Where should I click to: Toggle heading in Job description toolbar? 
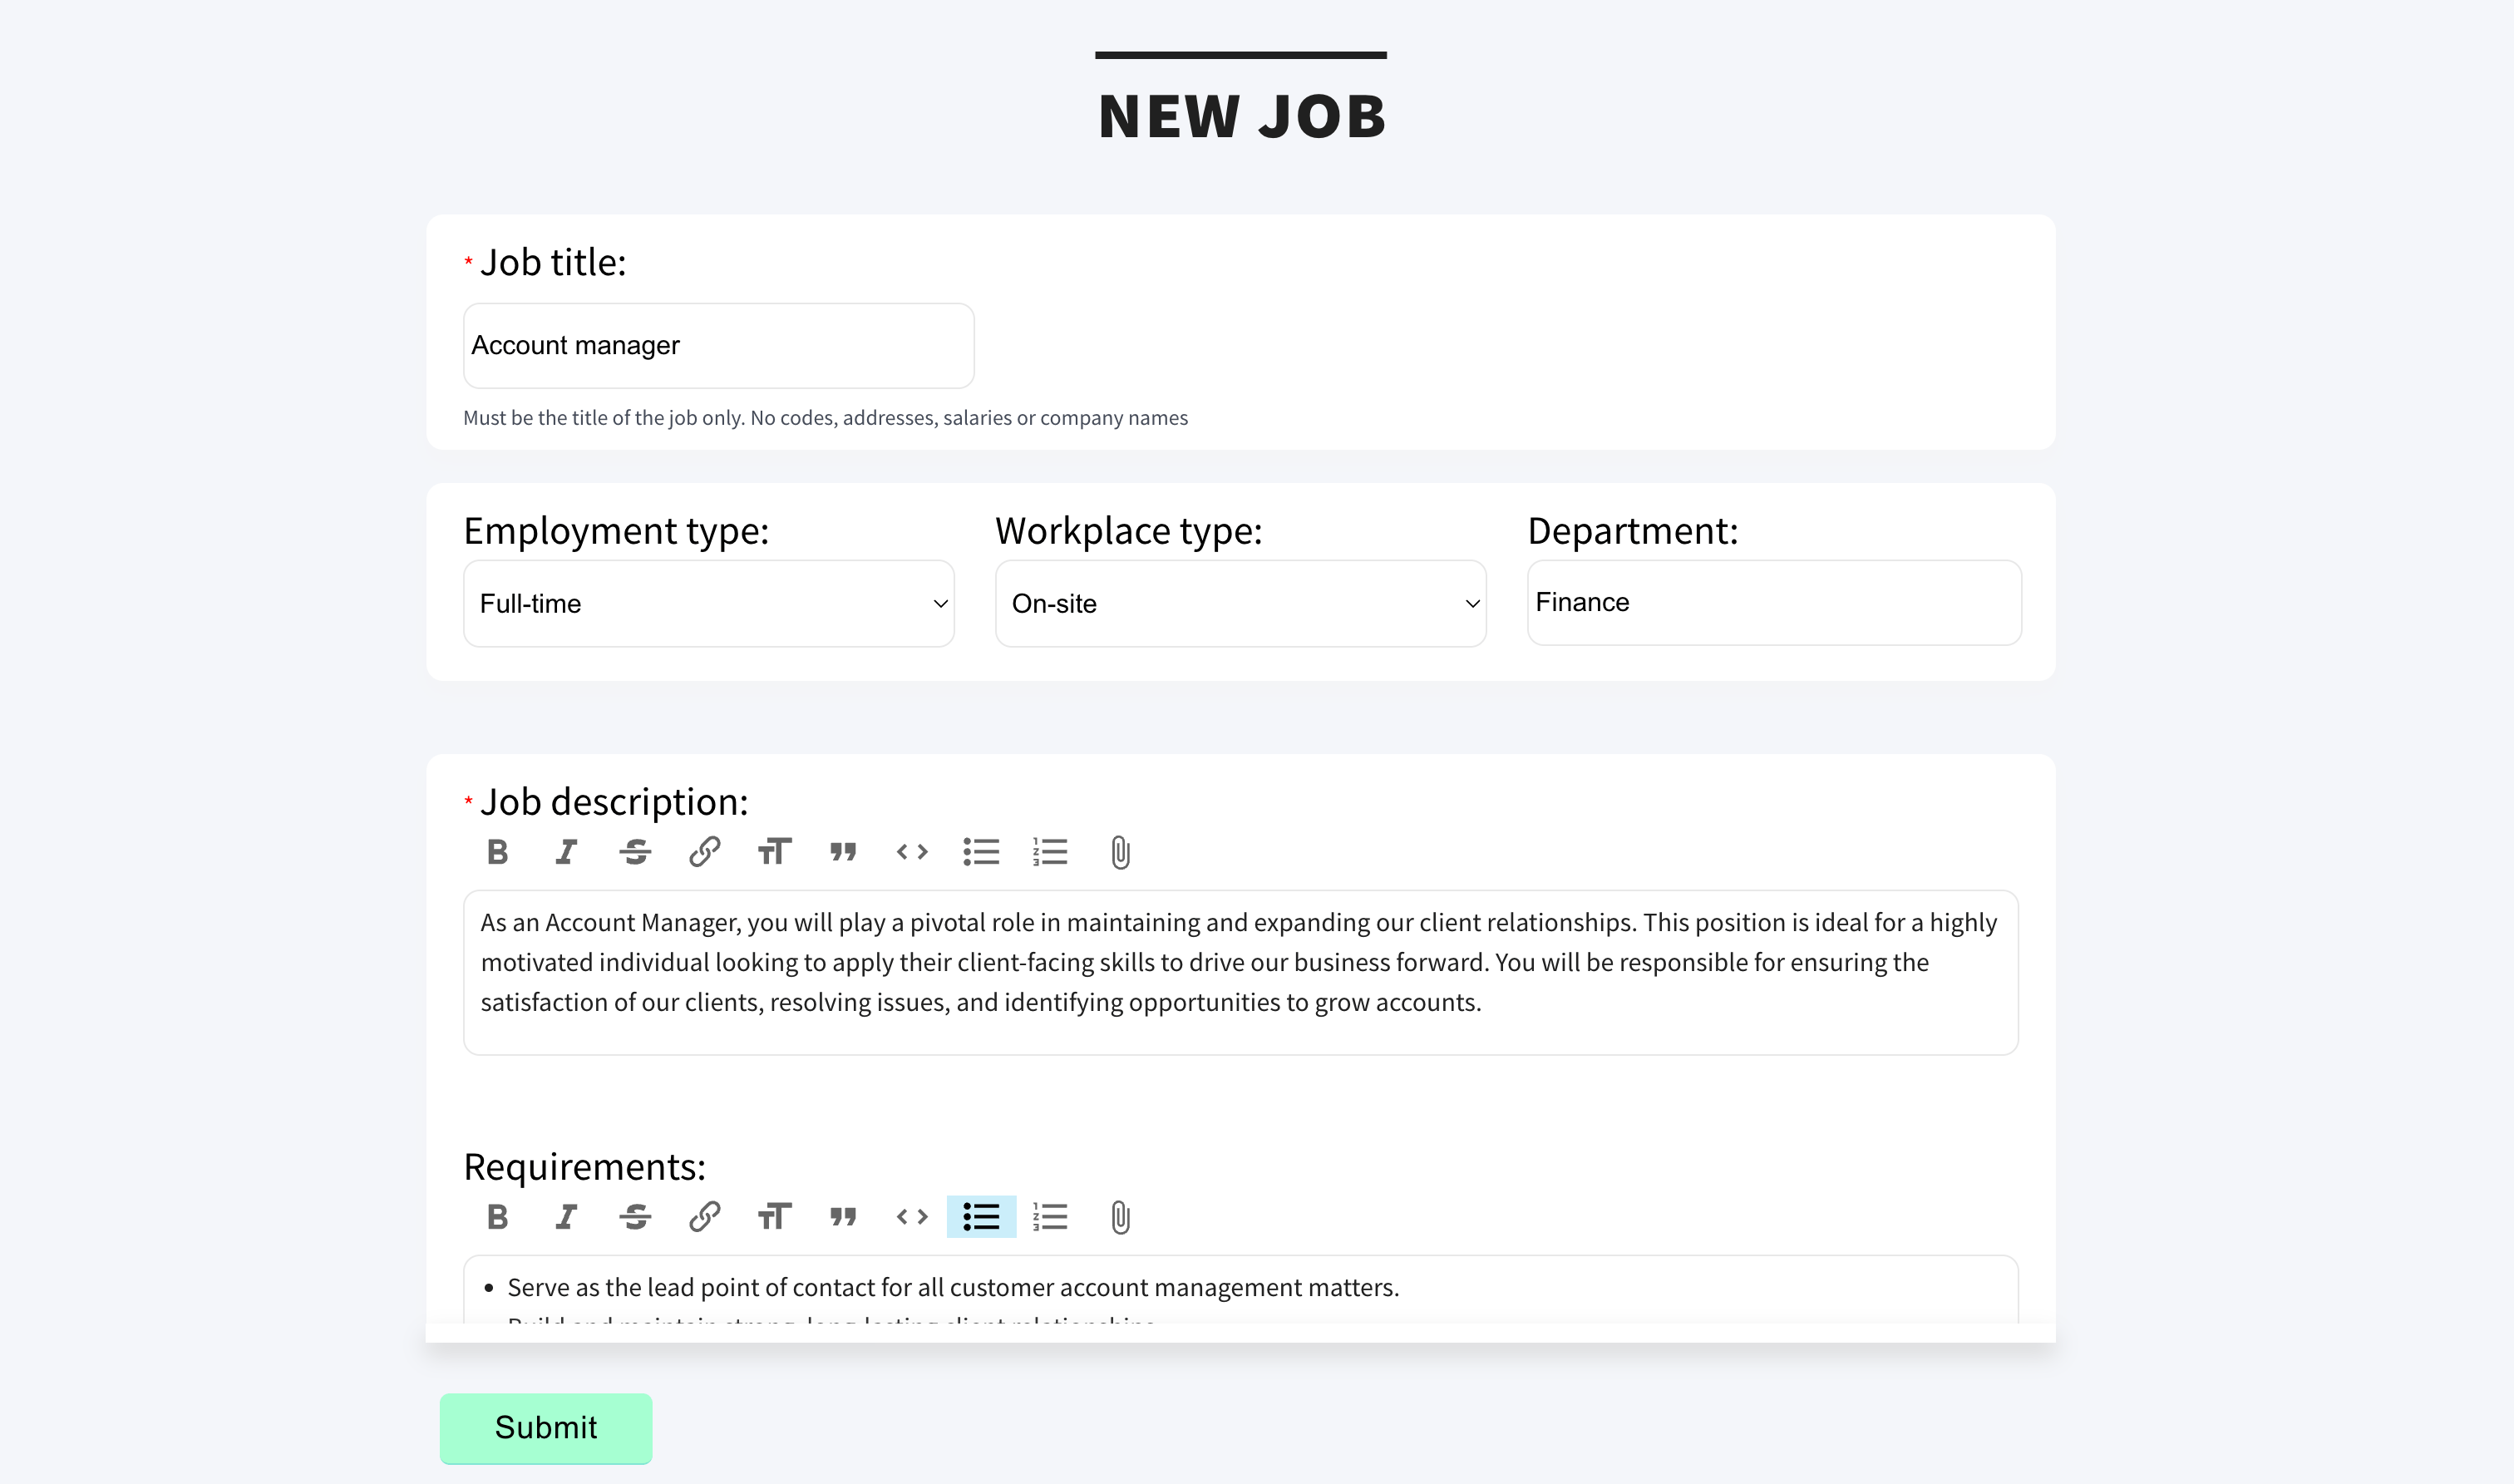pyautogui.click(x=774, y=852)
